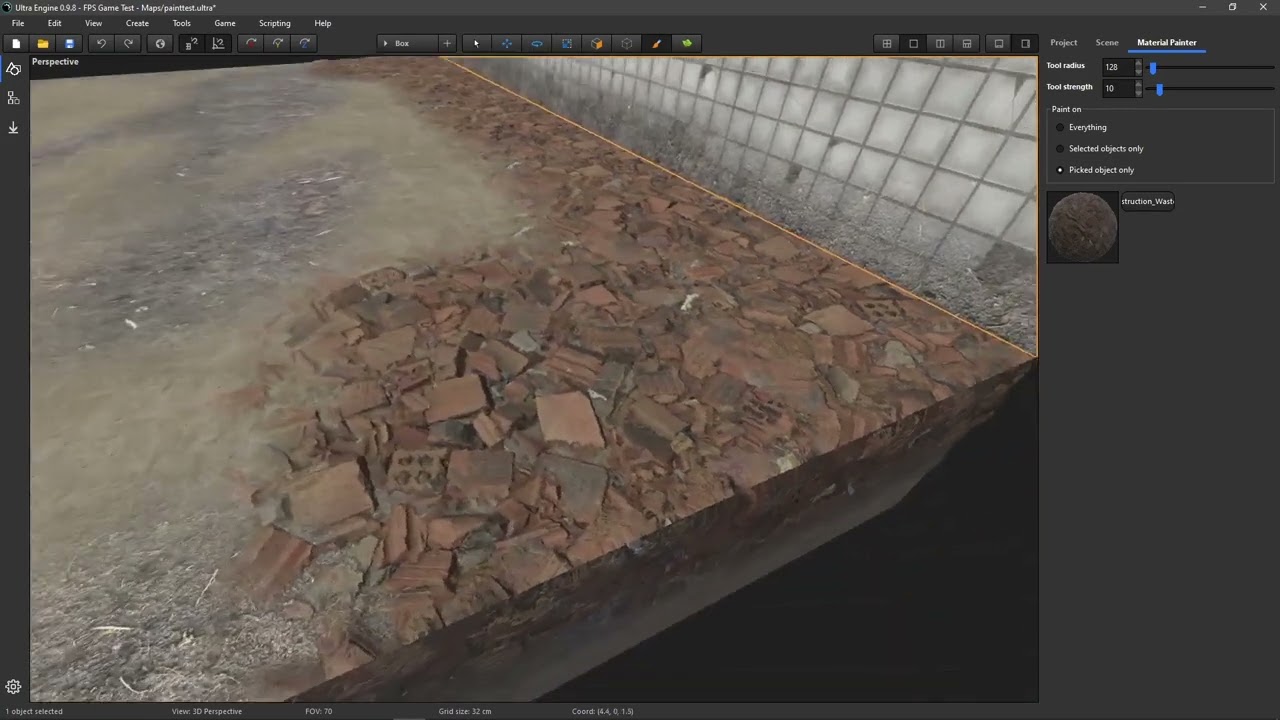Click the hierarchy icon in the left sidebar

(x=13, y=98)
